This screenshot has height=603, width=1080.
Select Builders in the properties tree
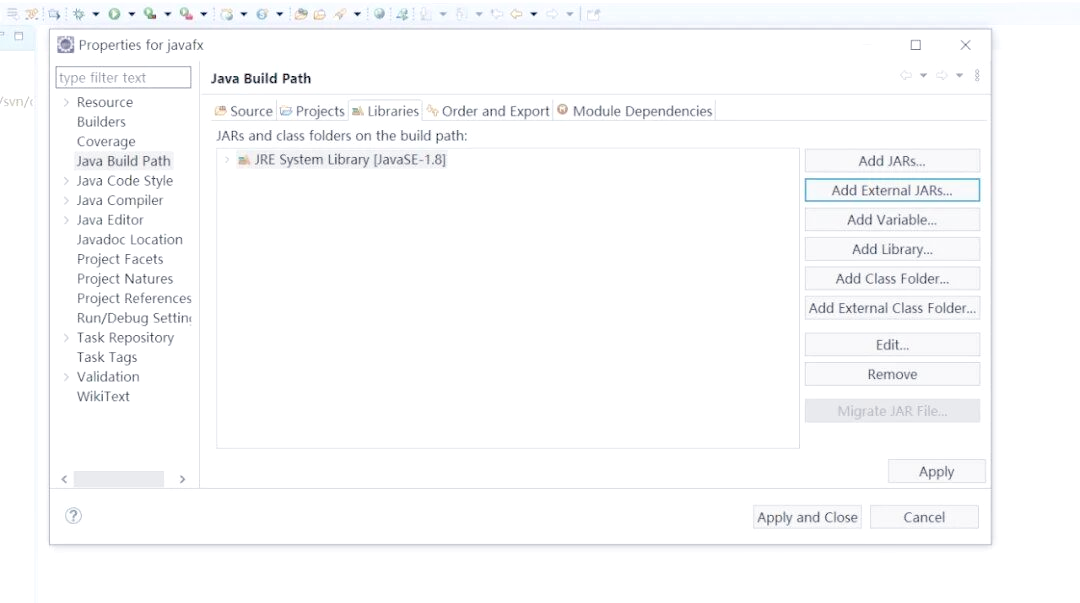[x=101, y=122]
